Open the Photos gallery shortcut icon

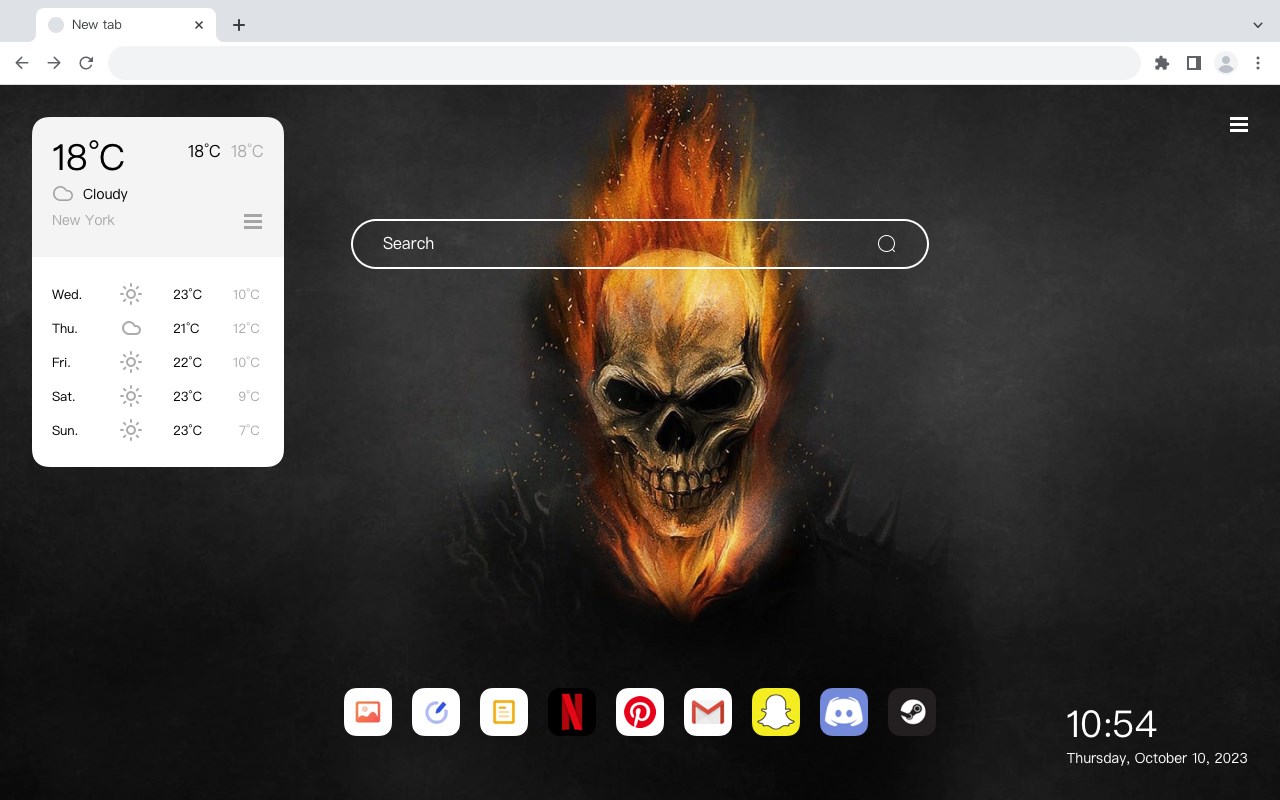point(368,712)
